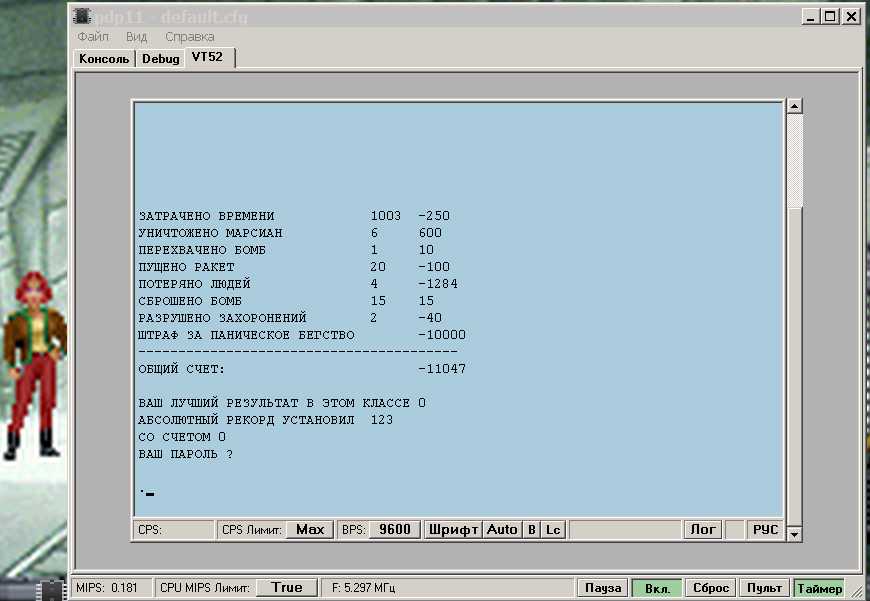Toggle the Пауза button
The image size is (870, 601).
(603, 588)
